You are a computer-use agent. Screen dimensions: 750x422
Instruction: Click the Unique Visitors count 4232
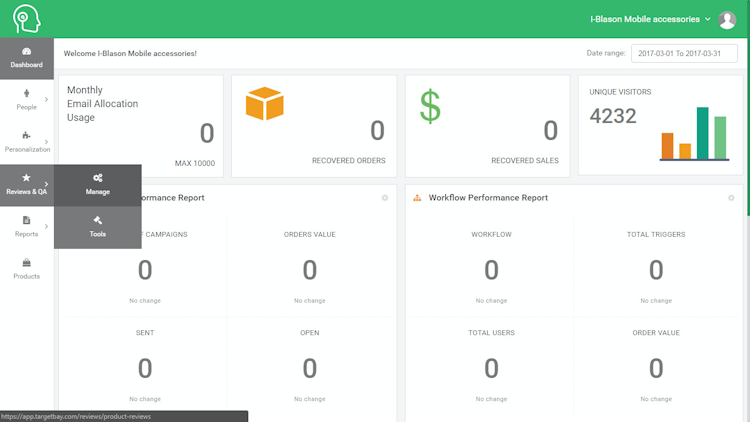[613, 116]
